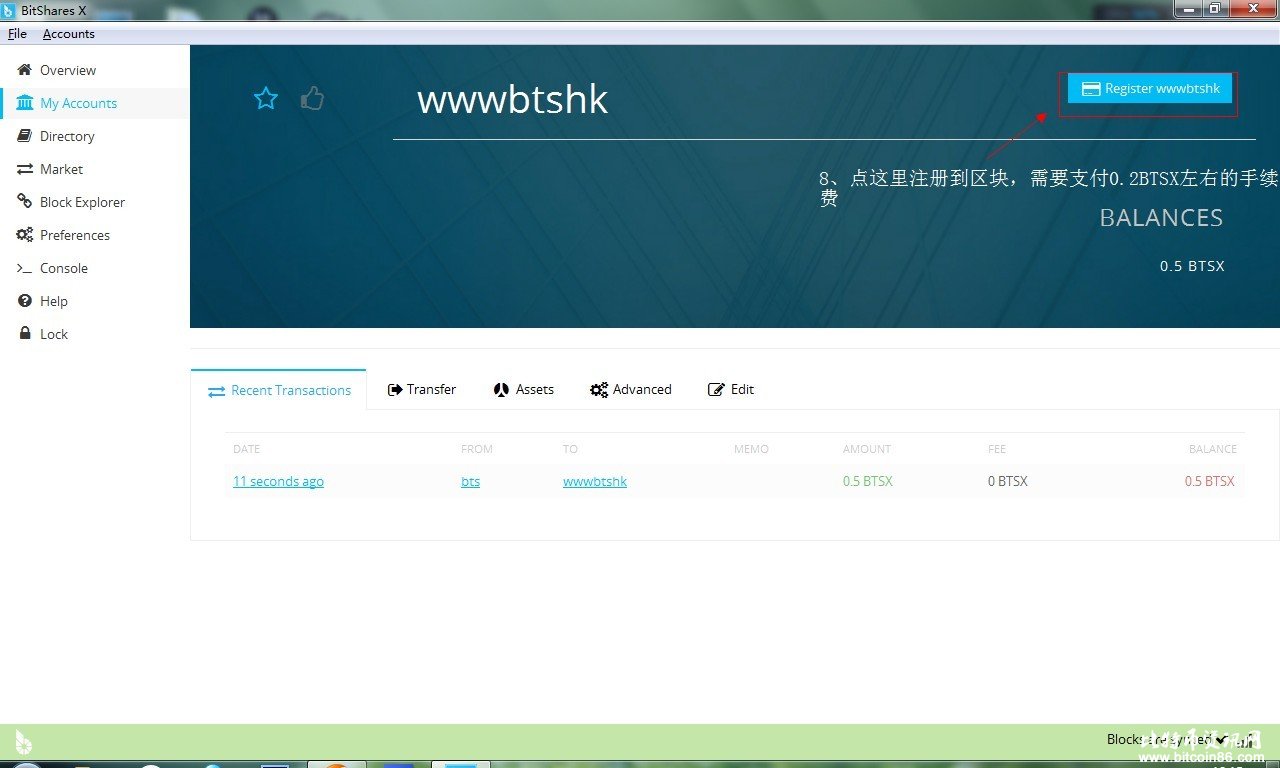Toggle thumbs-up approval for wwwbtshk

tap(312, 98)
